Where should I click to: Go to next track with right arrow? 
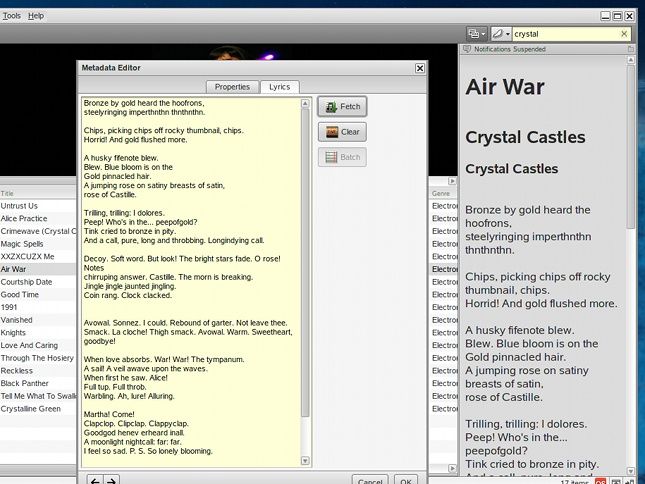111,480
